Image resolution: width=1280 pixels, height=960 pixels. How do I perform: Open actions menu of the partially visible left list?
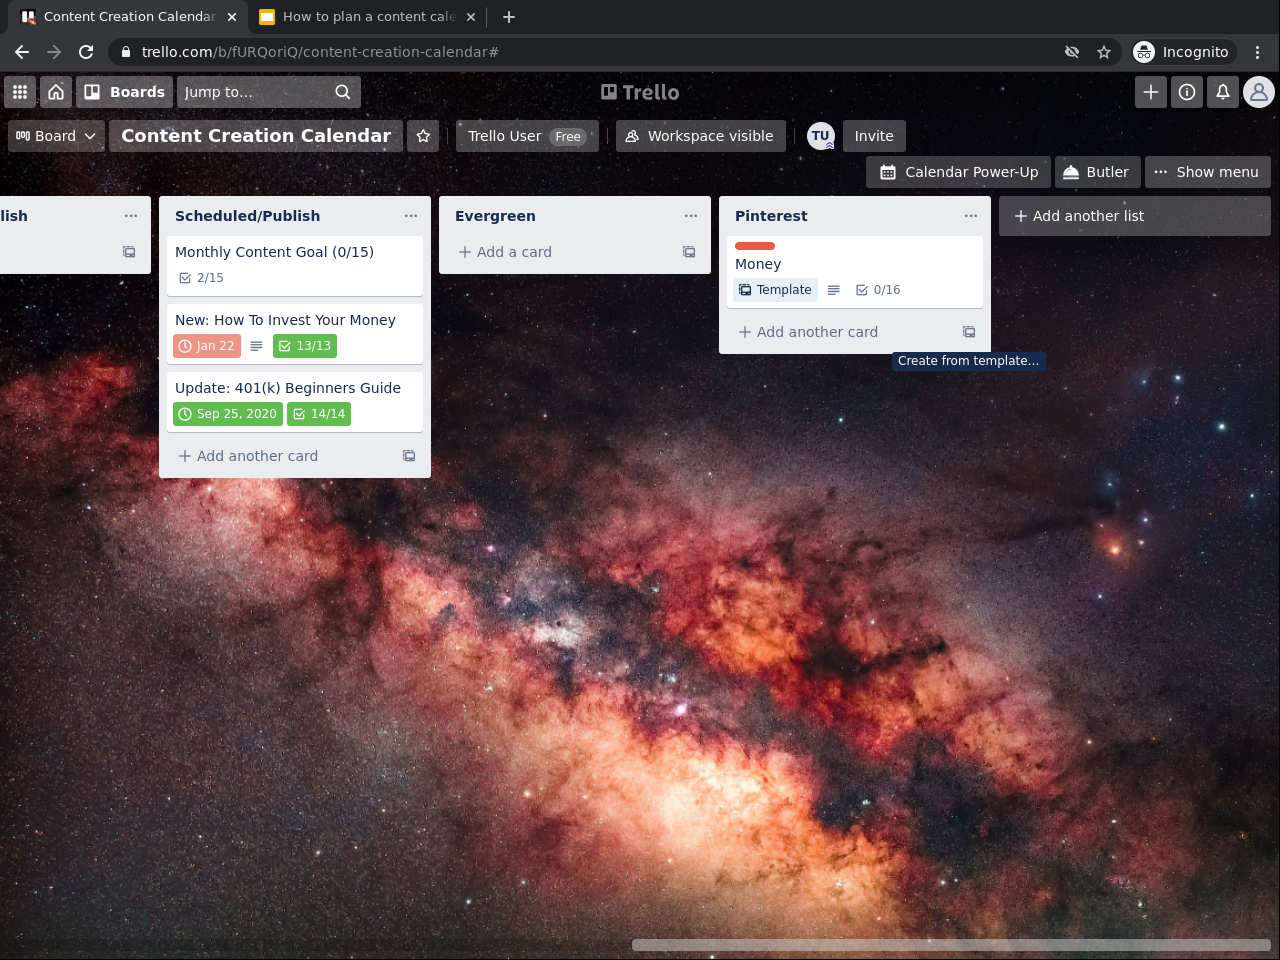(x=131, y=216)
